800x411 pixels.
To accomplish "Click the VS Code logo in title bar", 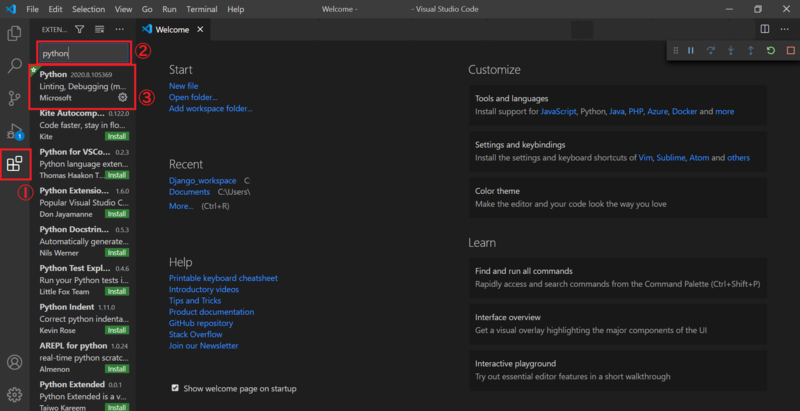I will 11,9.
